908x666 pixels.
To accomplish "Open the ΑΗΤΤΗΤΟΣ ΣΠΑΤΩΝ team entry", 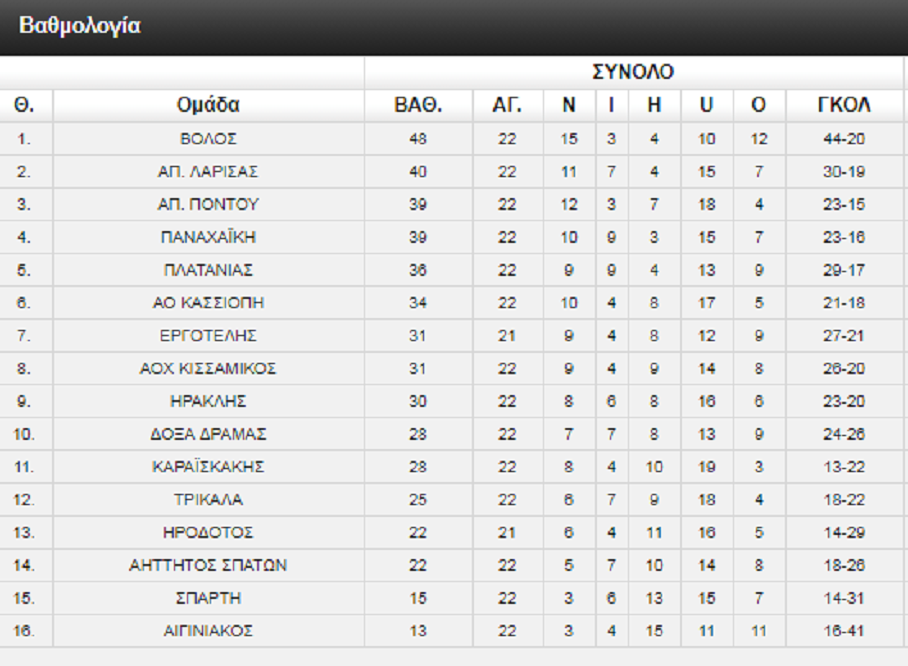I will [x=208, y=565].
